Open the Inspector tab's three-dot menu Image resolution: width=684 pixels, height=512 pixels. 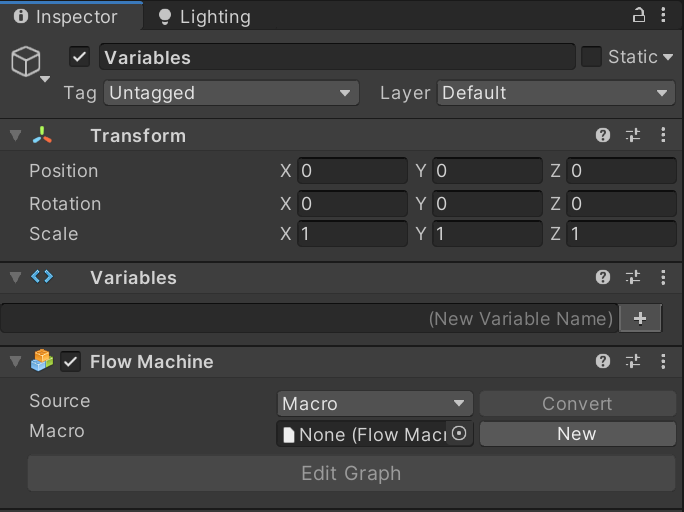coord(663,15)
